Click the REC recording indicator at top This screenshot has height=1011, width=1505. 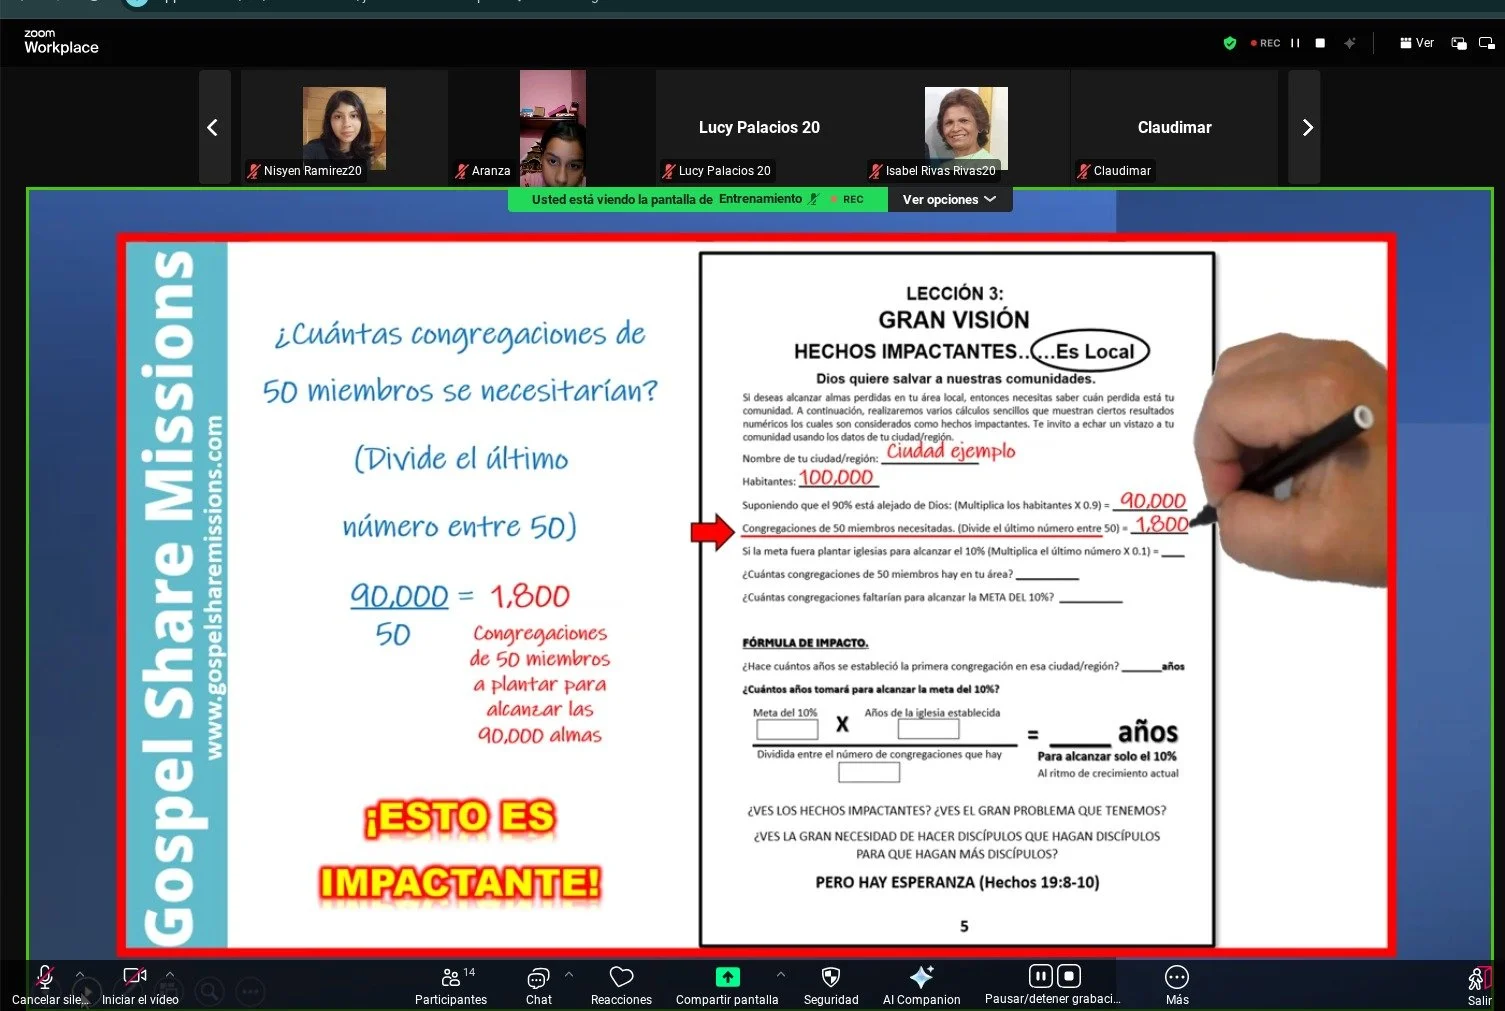[x=1265, y=43]
